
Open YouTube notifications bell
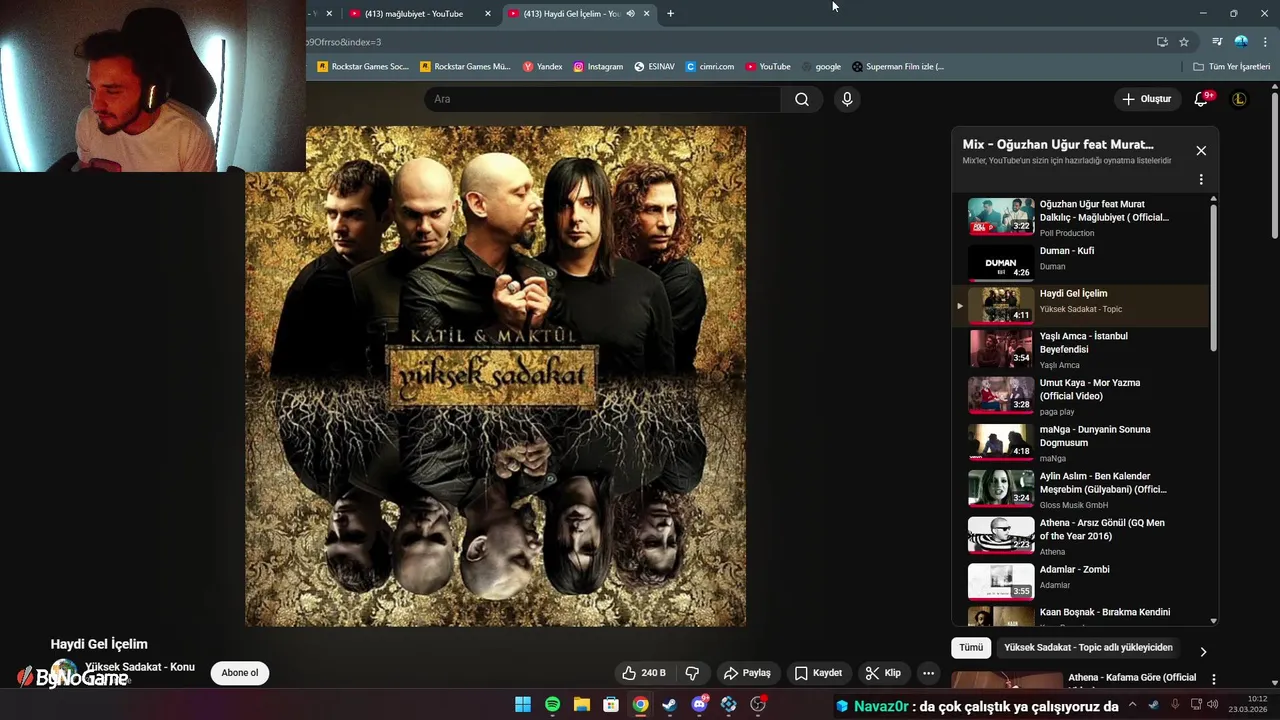(1201, 99)
